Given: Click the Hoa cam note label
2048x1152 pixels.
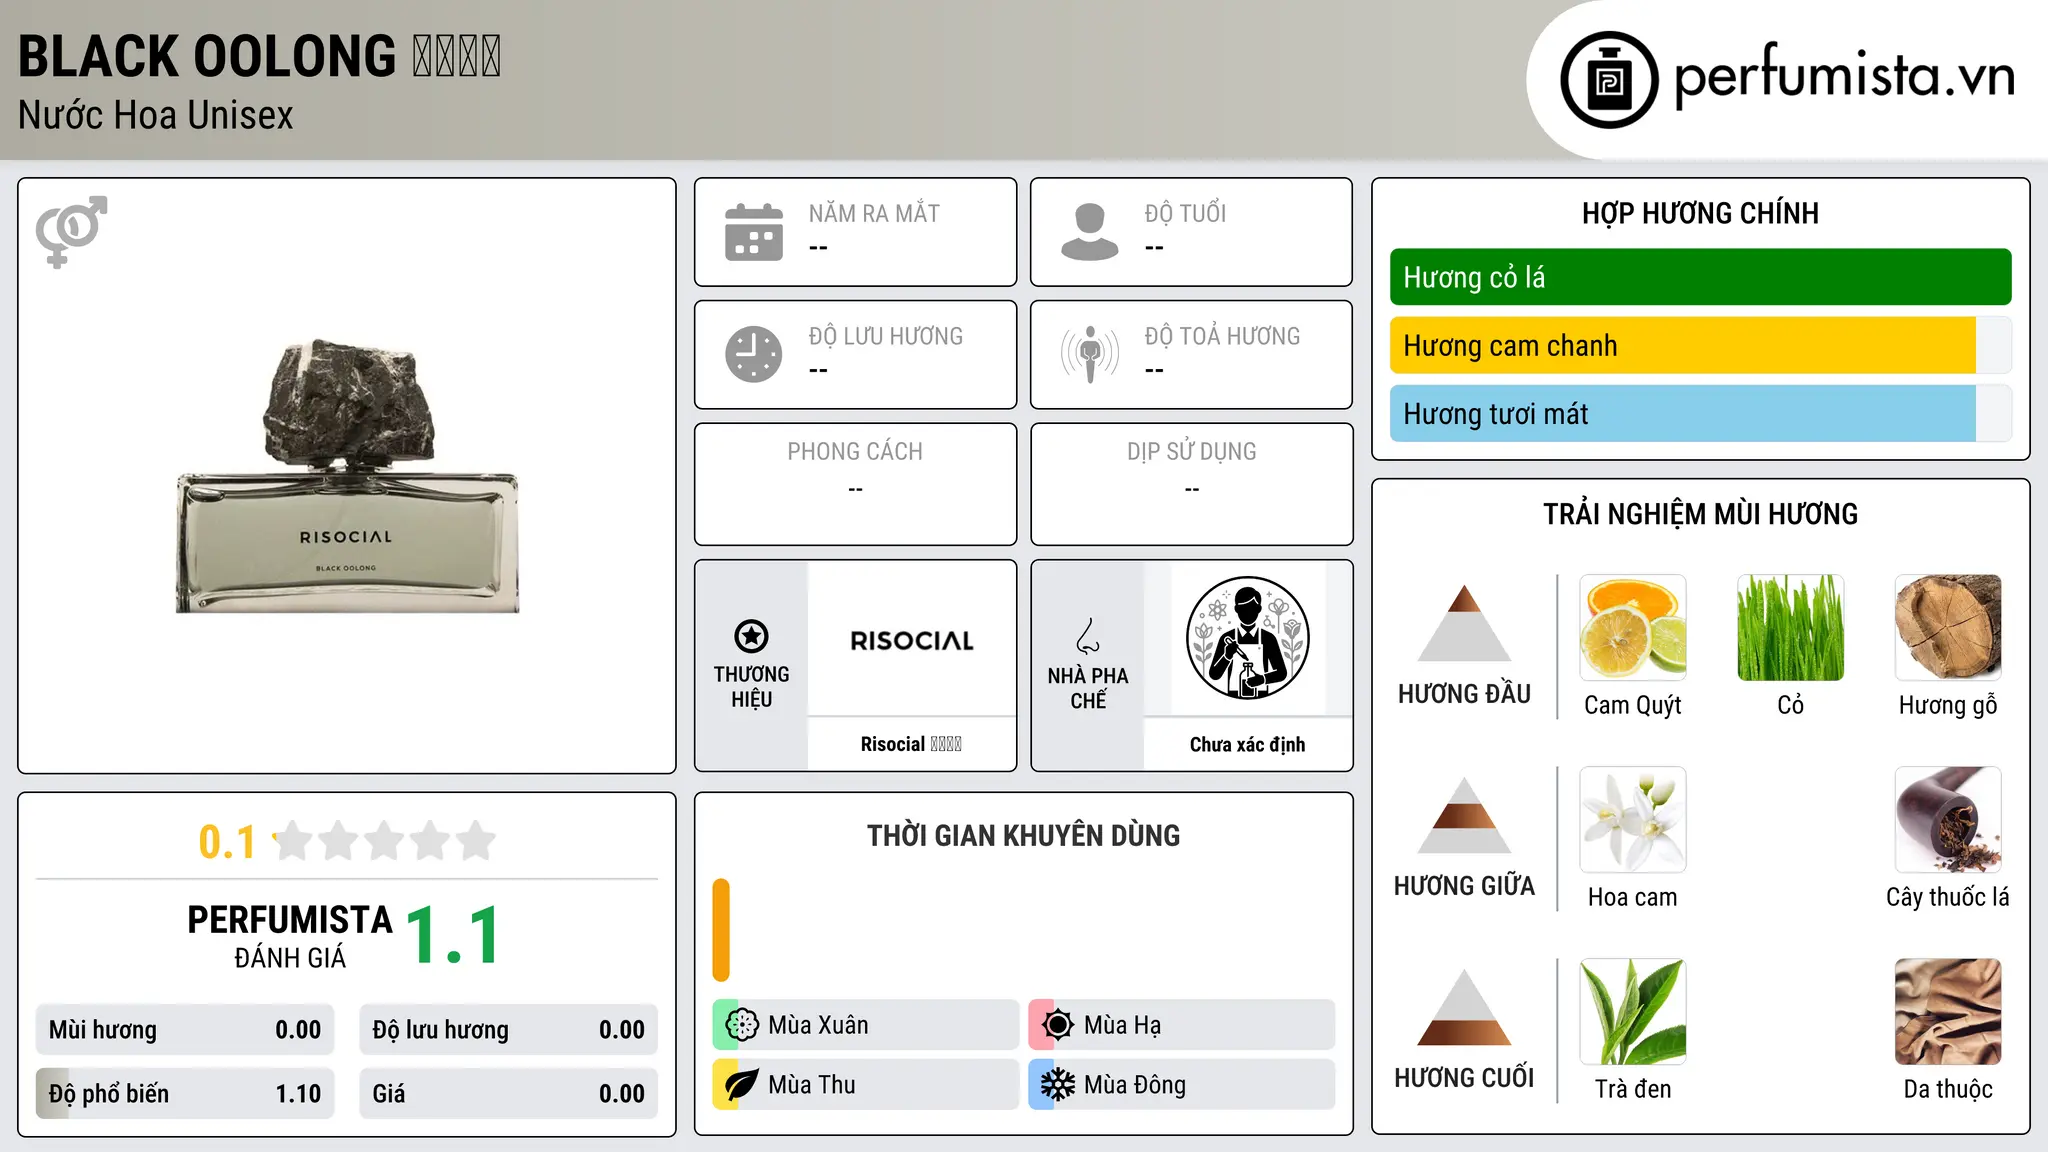Looking at the screenshot, I should click(1633, 897).
